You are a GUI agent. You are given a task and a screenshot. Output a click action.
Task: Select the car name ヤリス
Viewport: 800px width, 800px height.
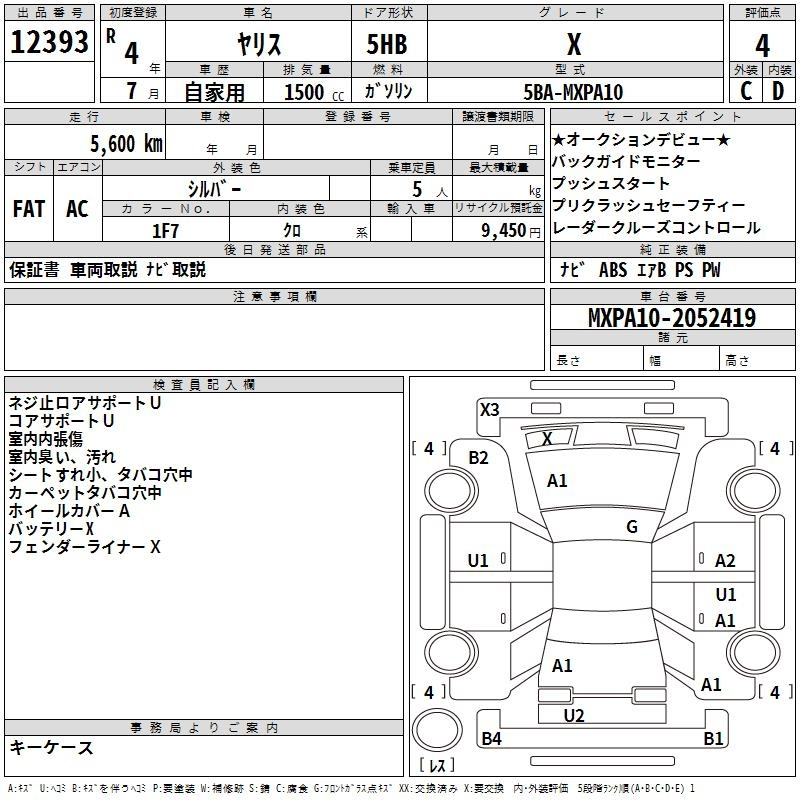pos(257,43)
